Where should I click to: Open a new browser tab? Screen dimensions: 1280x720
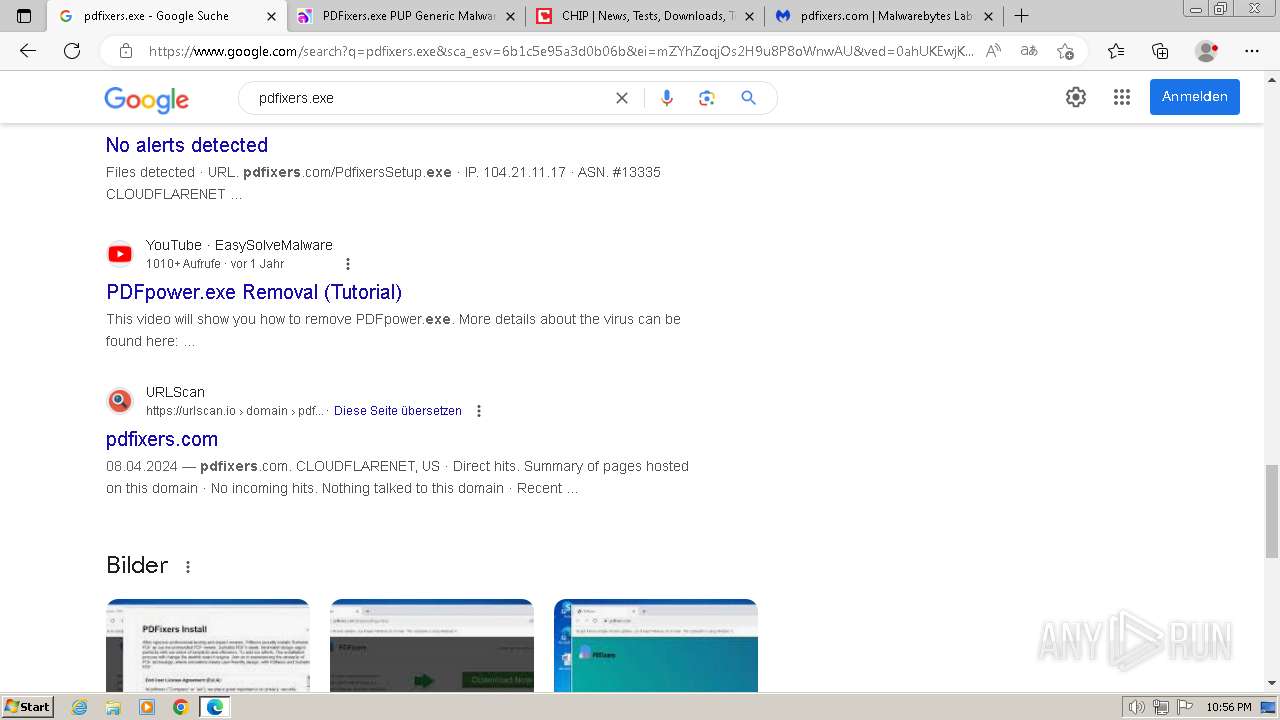pyautogui.click(x=1021, y=16)
